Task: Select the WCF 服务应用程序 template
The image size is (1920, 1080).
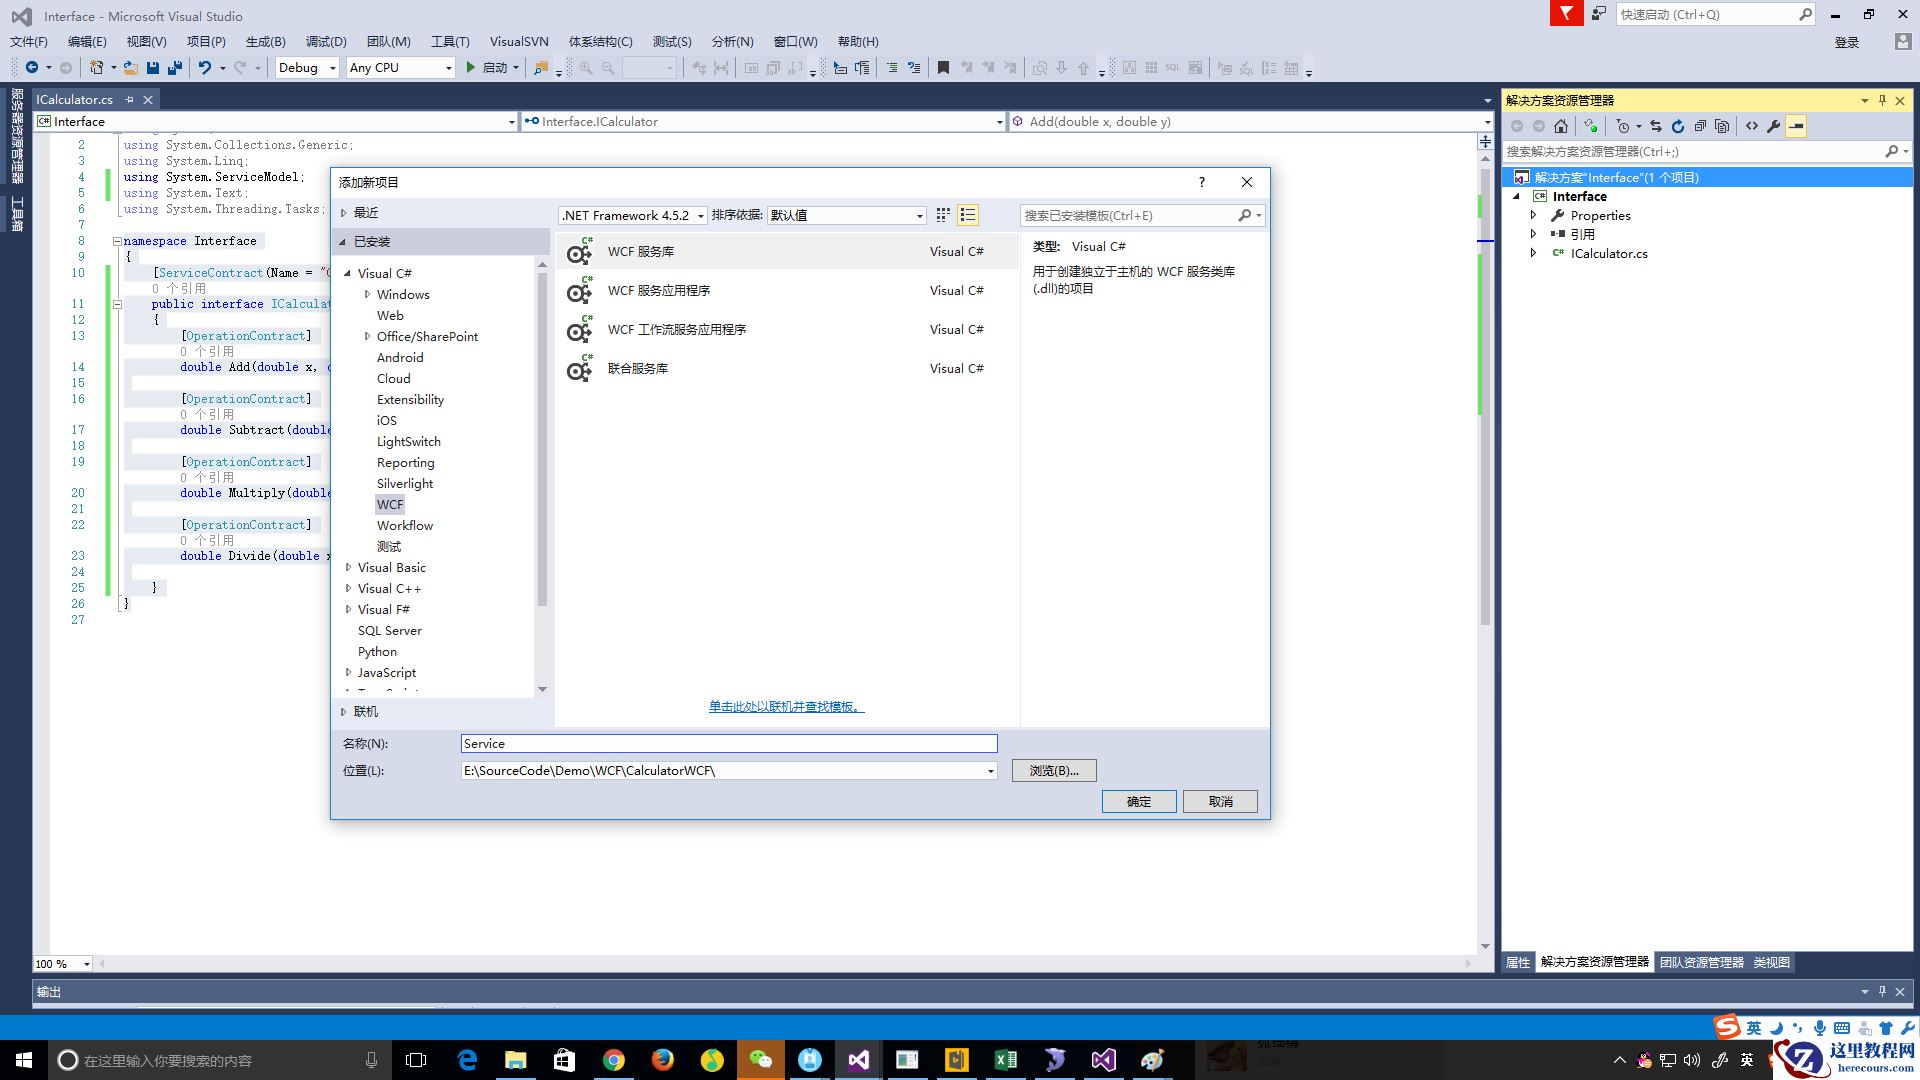Action: pyautogui.click(x=659, y=291)
